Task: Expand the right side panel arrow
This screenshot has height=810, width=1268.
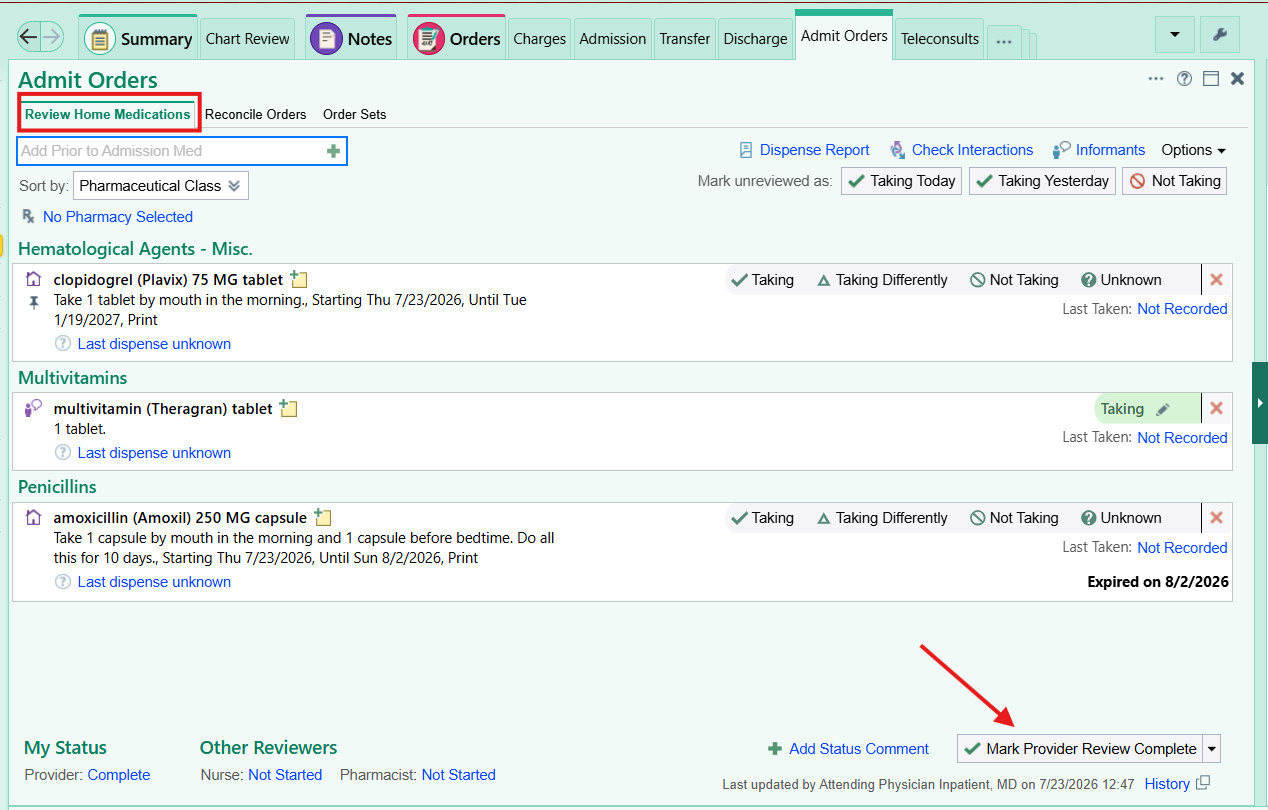Action: tap(1260, 403)
